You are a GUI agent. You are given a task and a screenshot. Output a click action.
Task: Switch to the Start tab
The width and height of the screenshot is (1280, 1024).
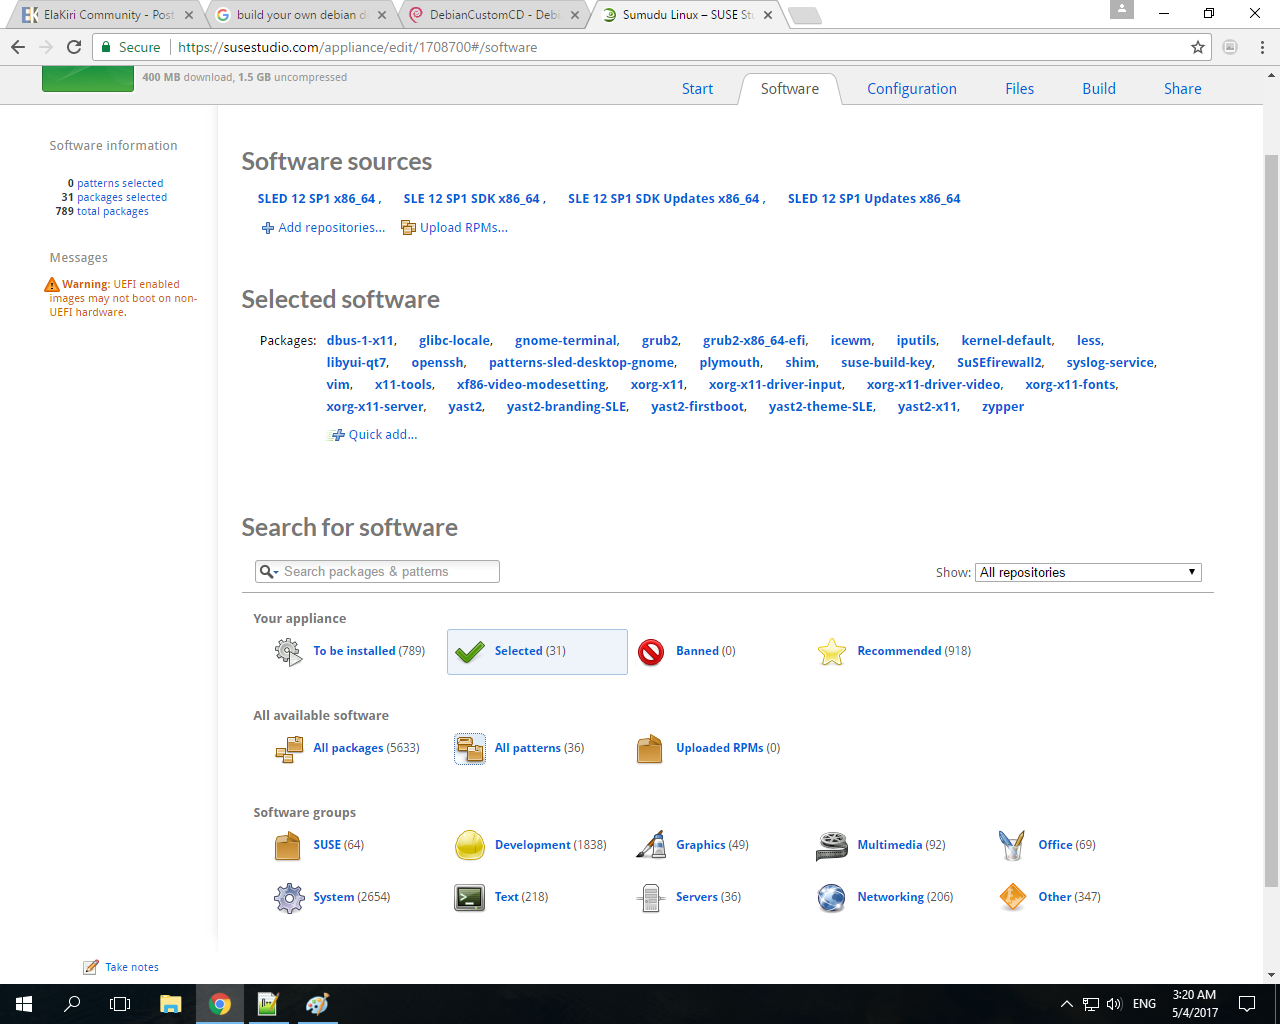point(697,89)
